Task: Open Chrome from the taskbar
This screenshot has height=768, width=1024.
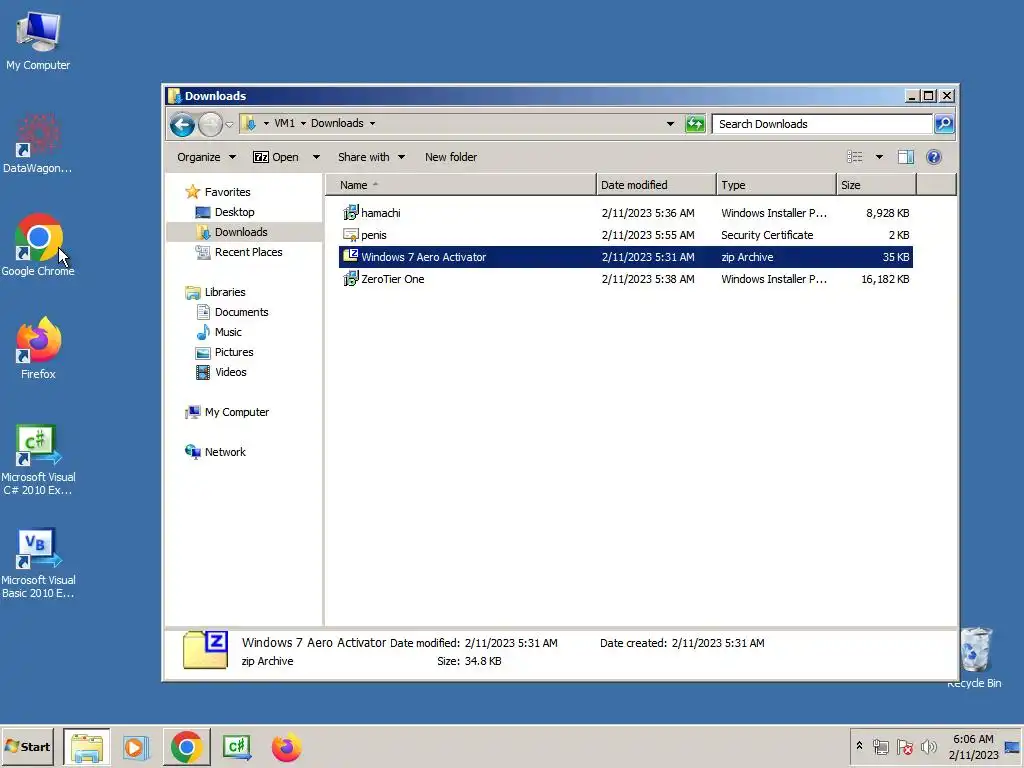Action: 187,747
